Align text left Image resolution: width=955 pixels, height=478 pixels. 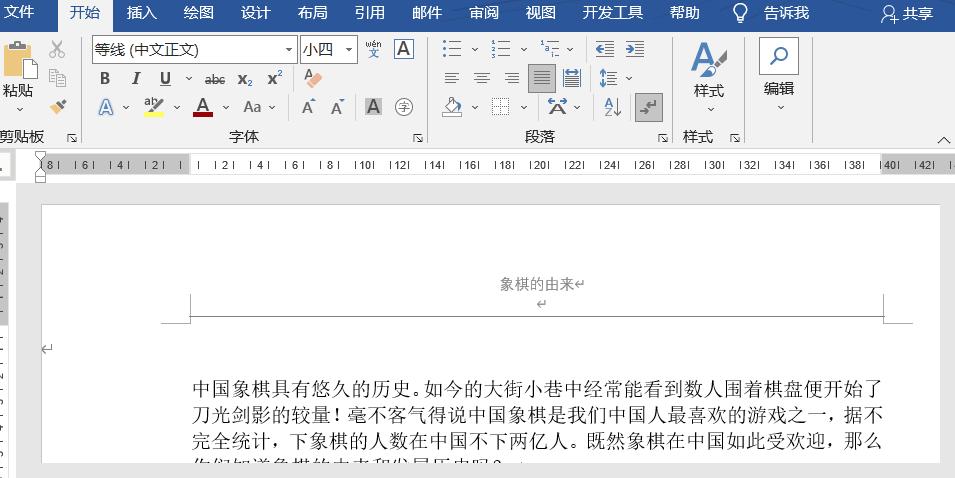pyautogui.click(x=451, y=78)
